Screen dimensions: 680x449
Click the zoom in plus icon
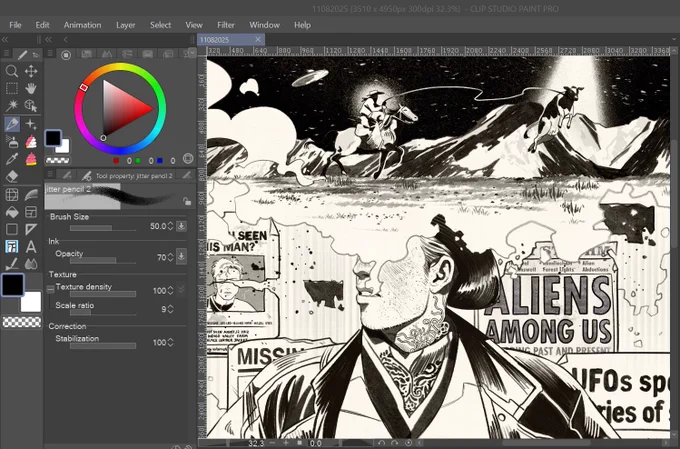click(x=286, y=443)
